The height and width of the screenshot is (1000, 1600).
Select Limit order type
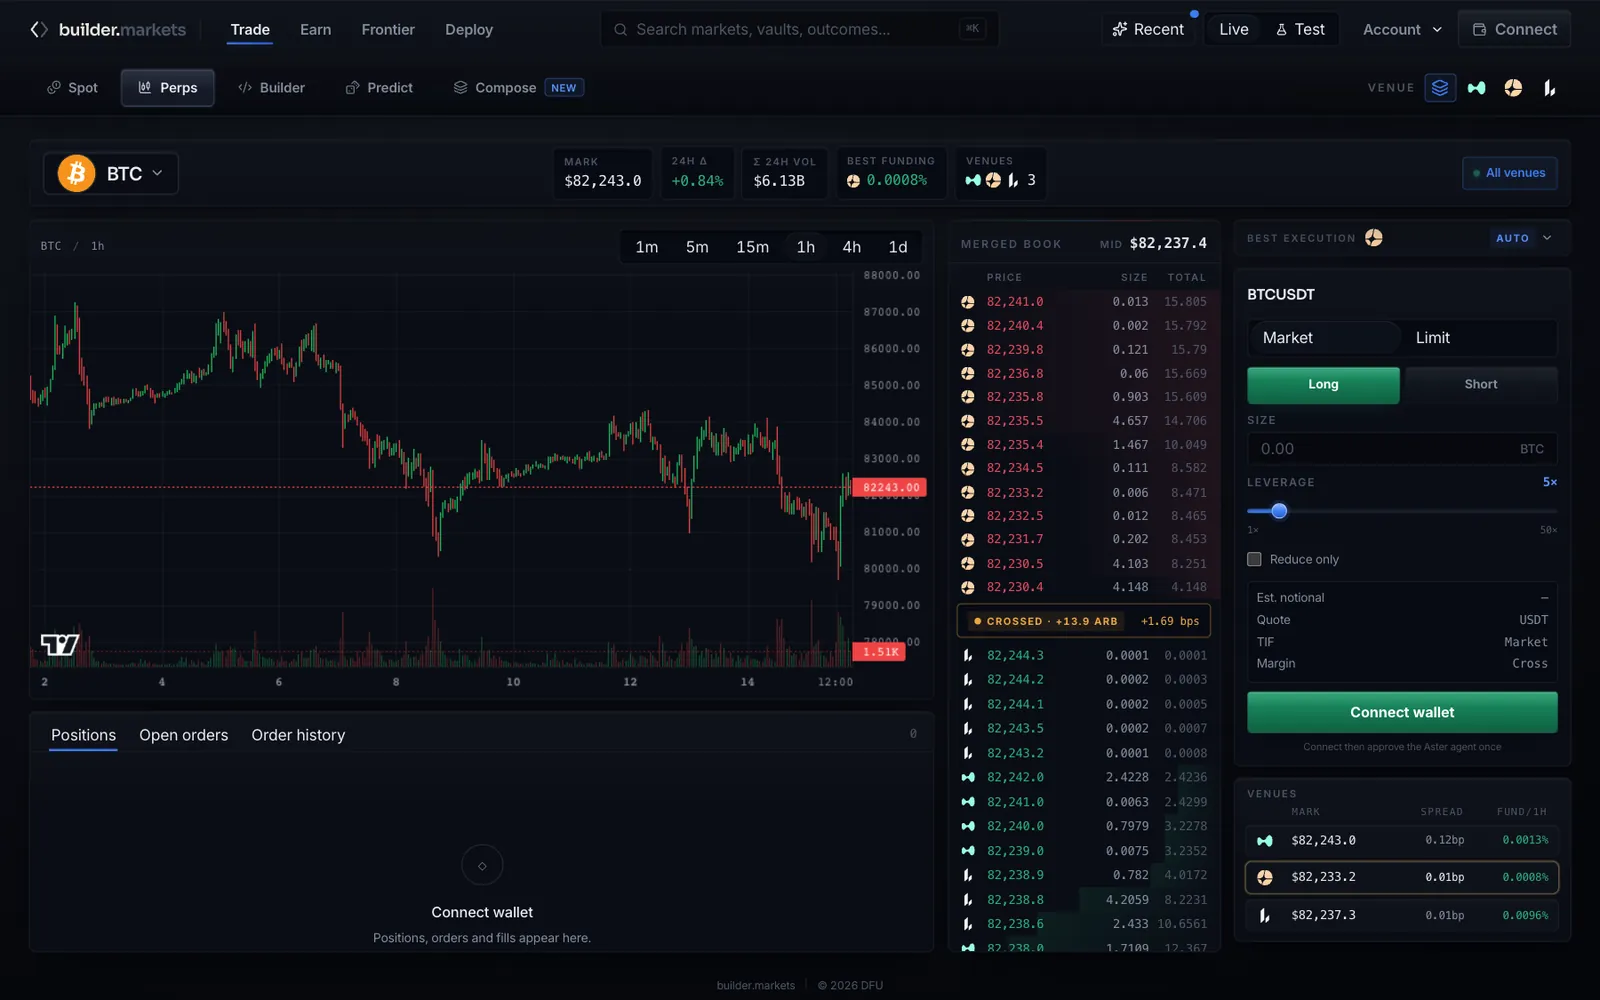(1477, 338)
